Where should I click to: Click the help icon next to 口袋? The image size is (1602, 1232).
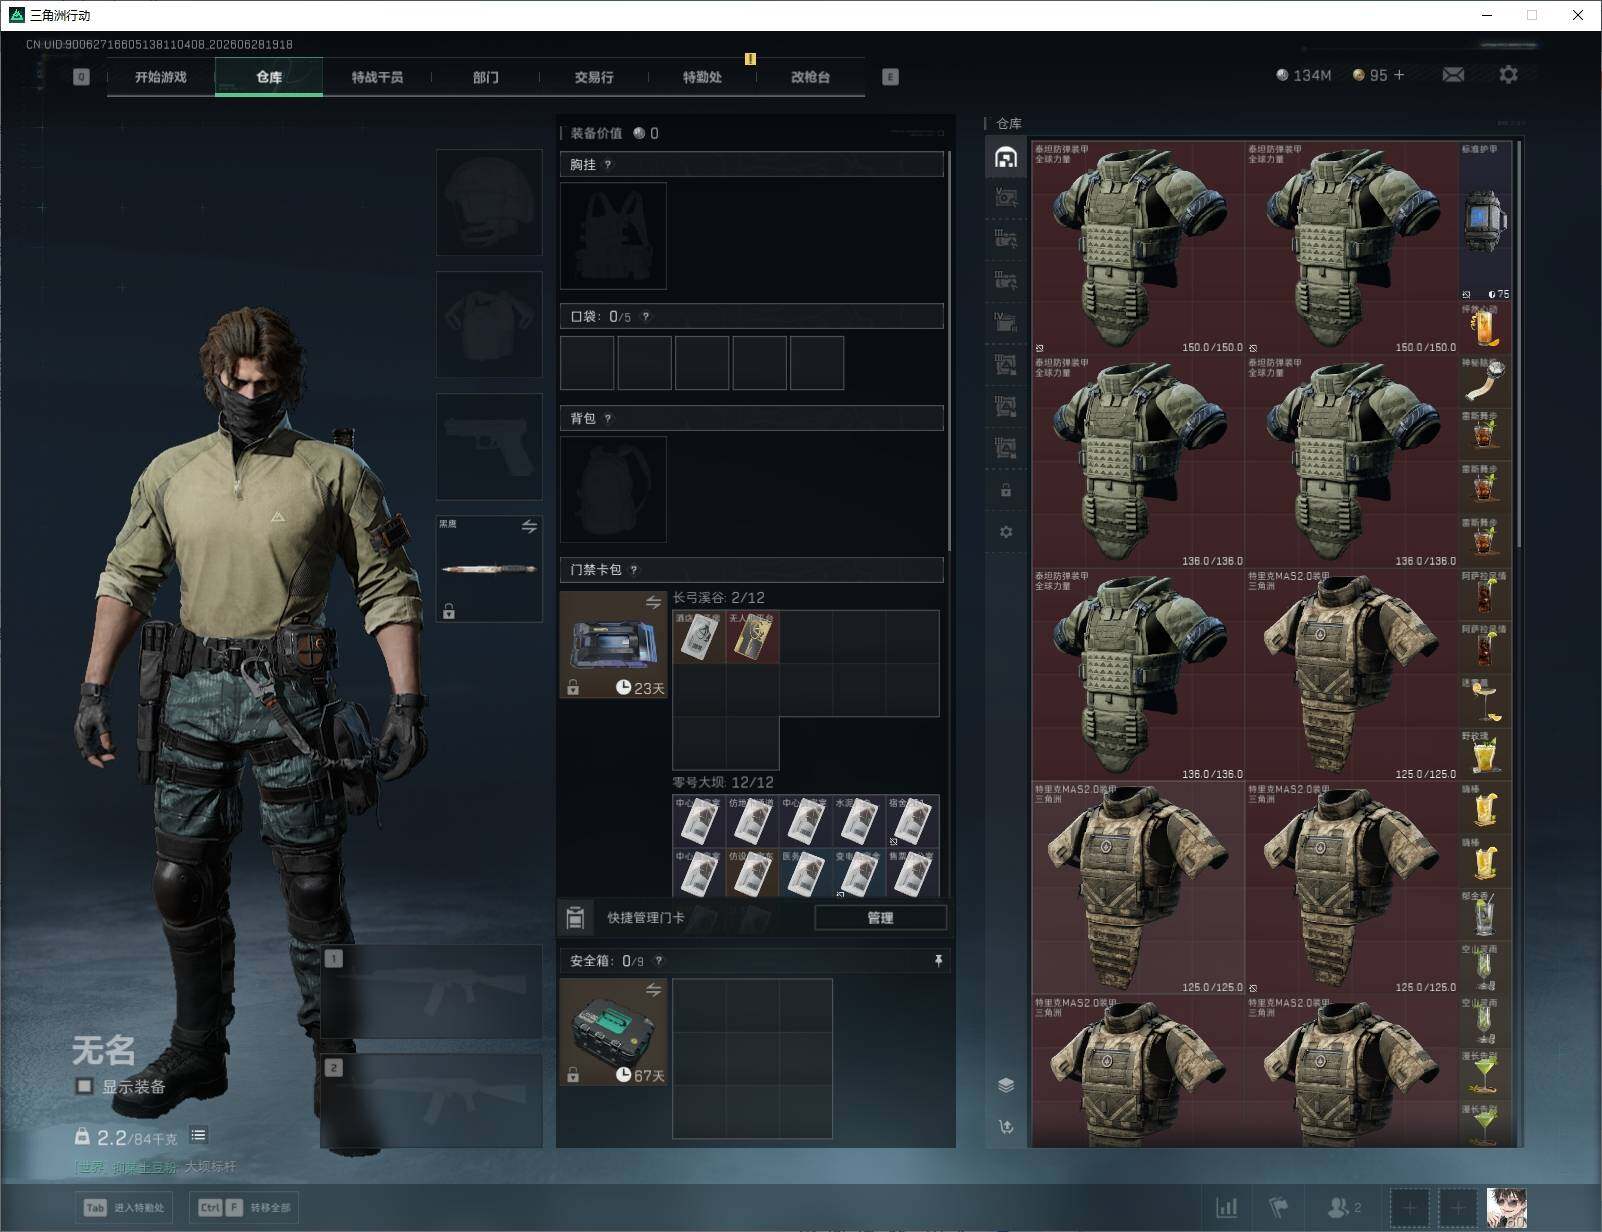pos(646,317)
